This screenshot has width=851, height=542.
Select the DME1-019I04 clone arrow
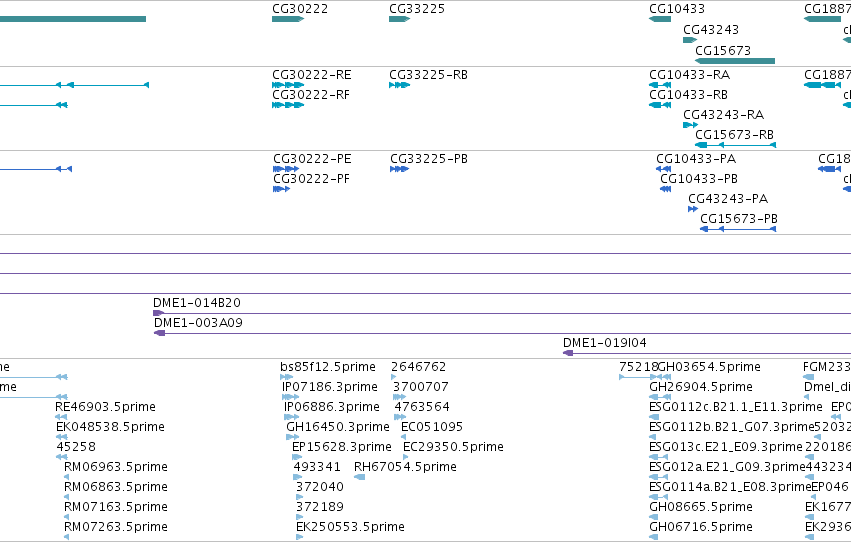pos(568,353)
